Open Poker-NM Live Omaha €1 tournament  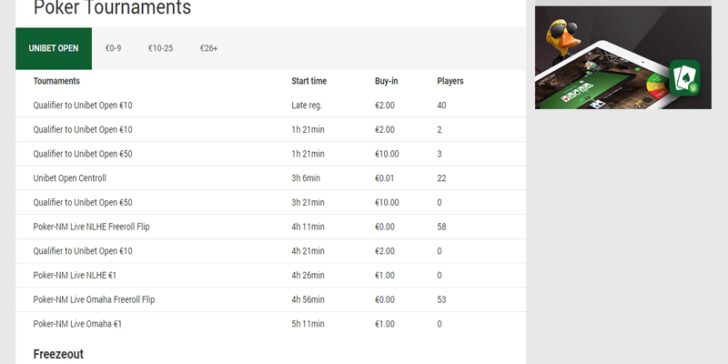pyautogui.click(x=271, y=324)
